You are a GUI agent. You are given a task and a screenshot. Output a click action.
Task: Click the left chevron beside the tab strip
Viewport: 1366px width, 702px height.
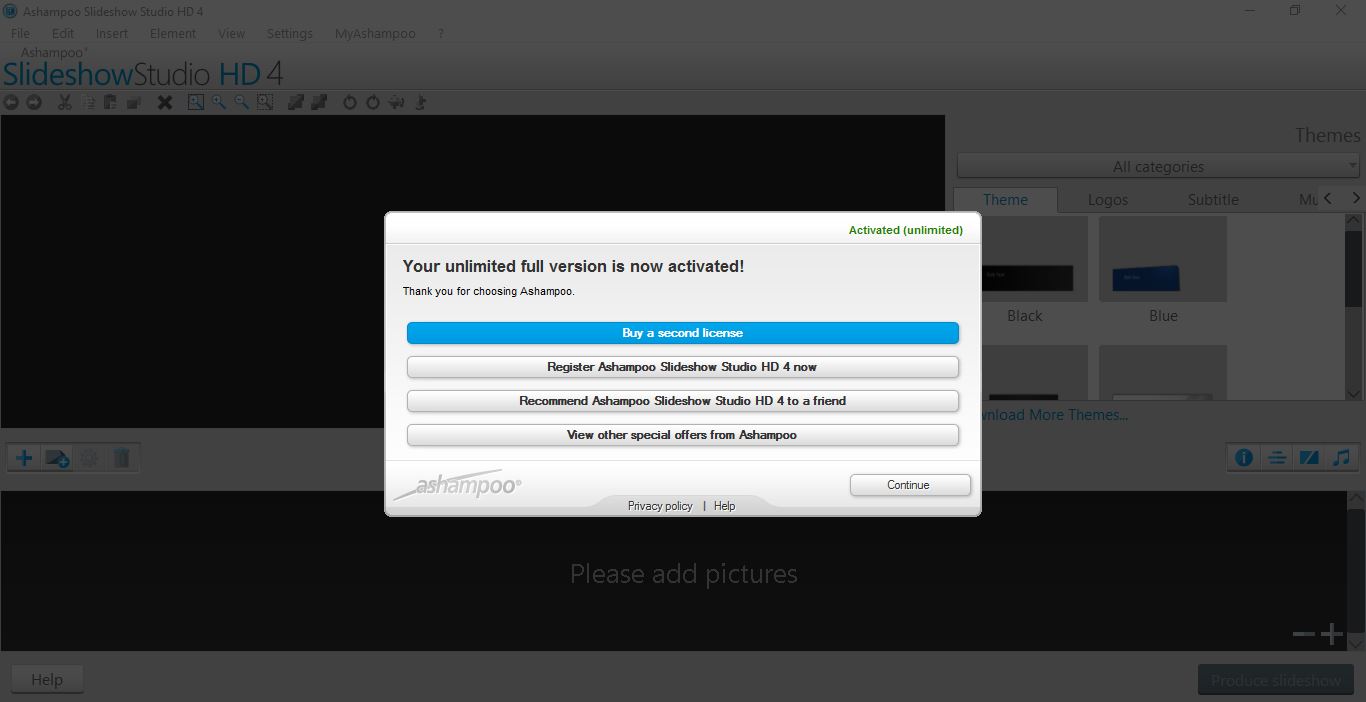click(x=1330, y=198)
